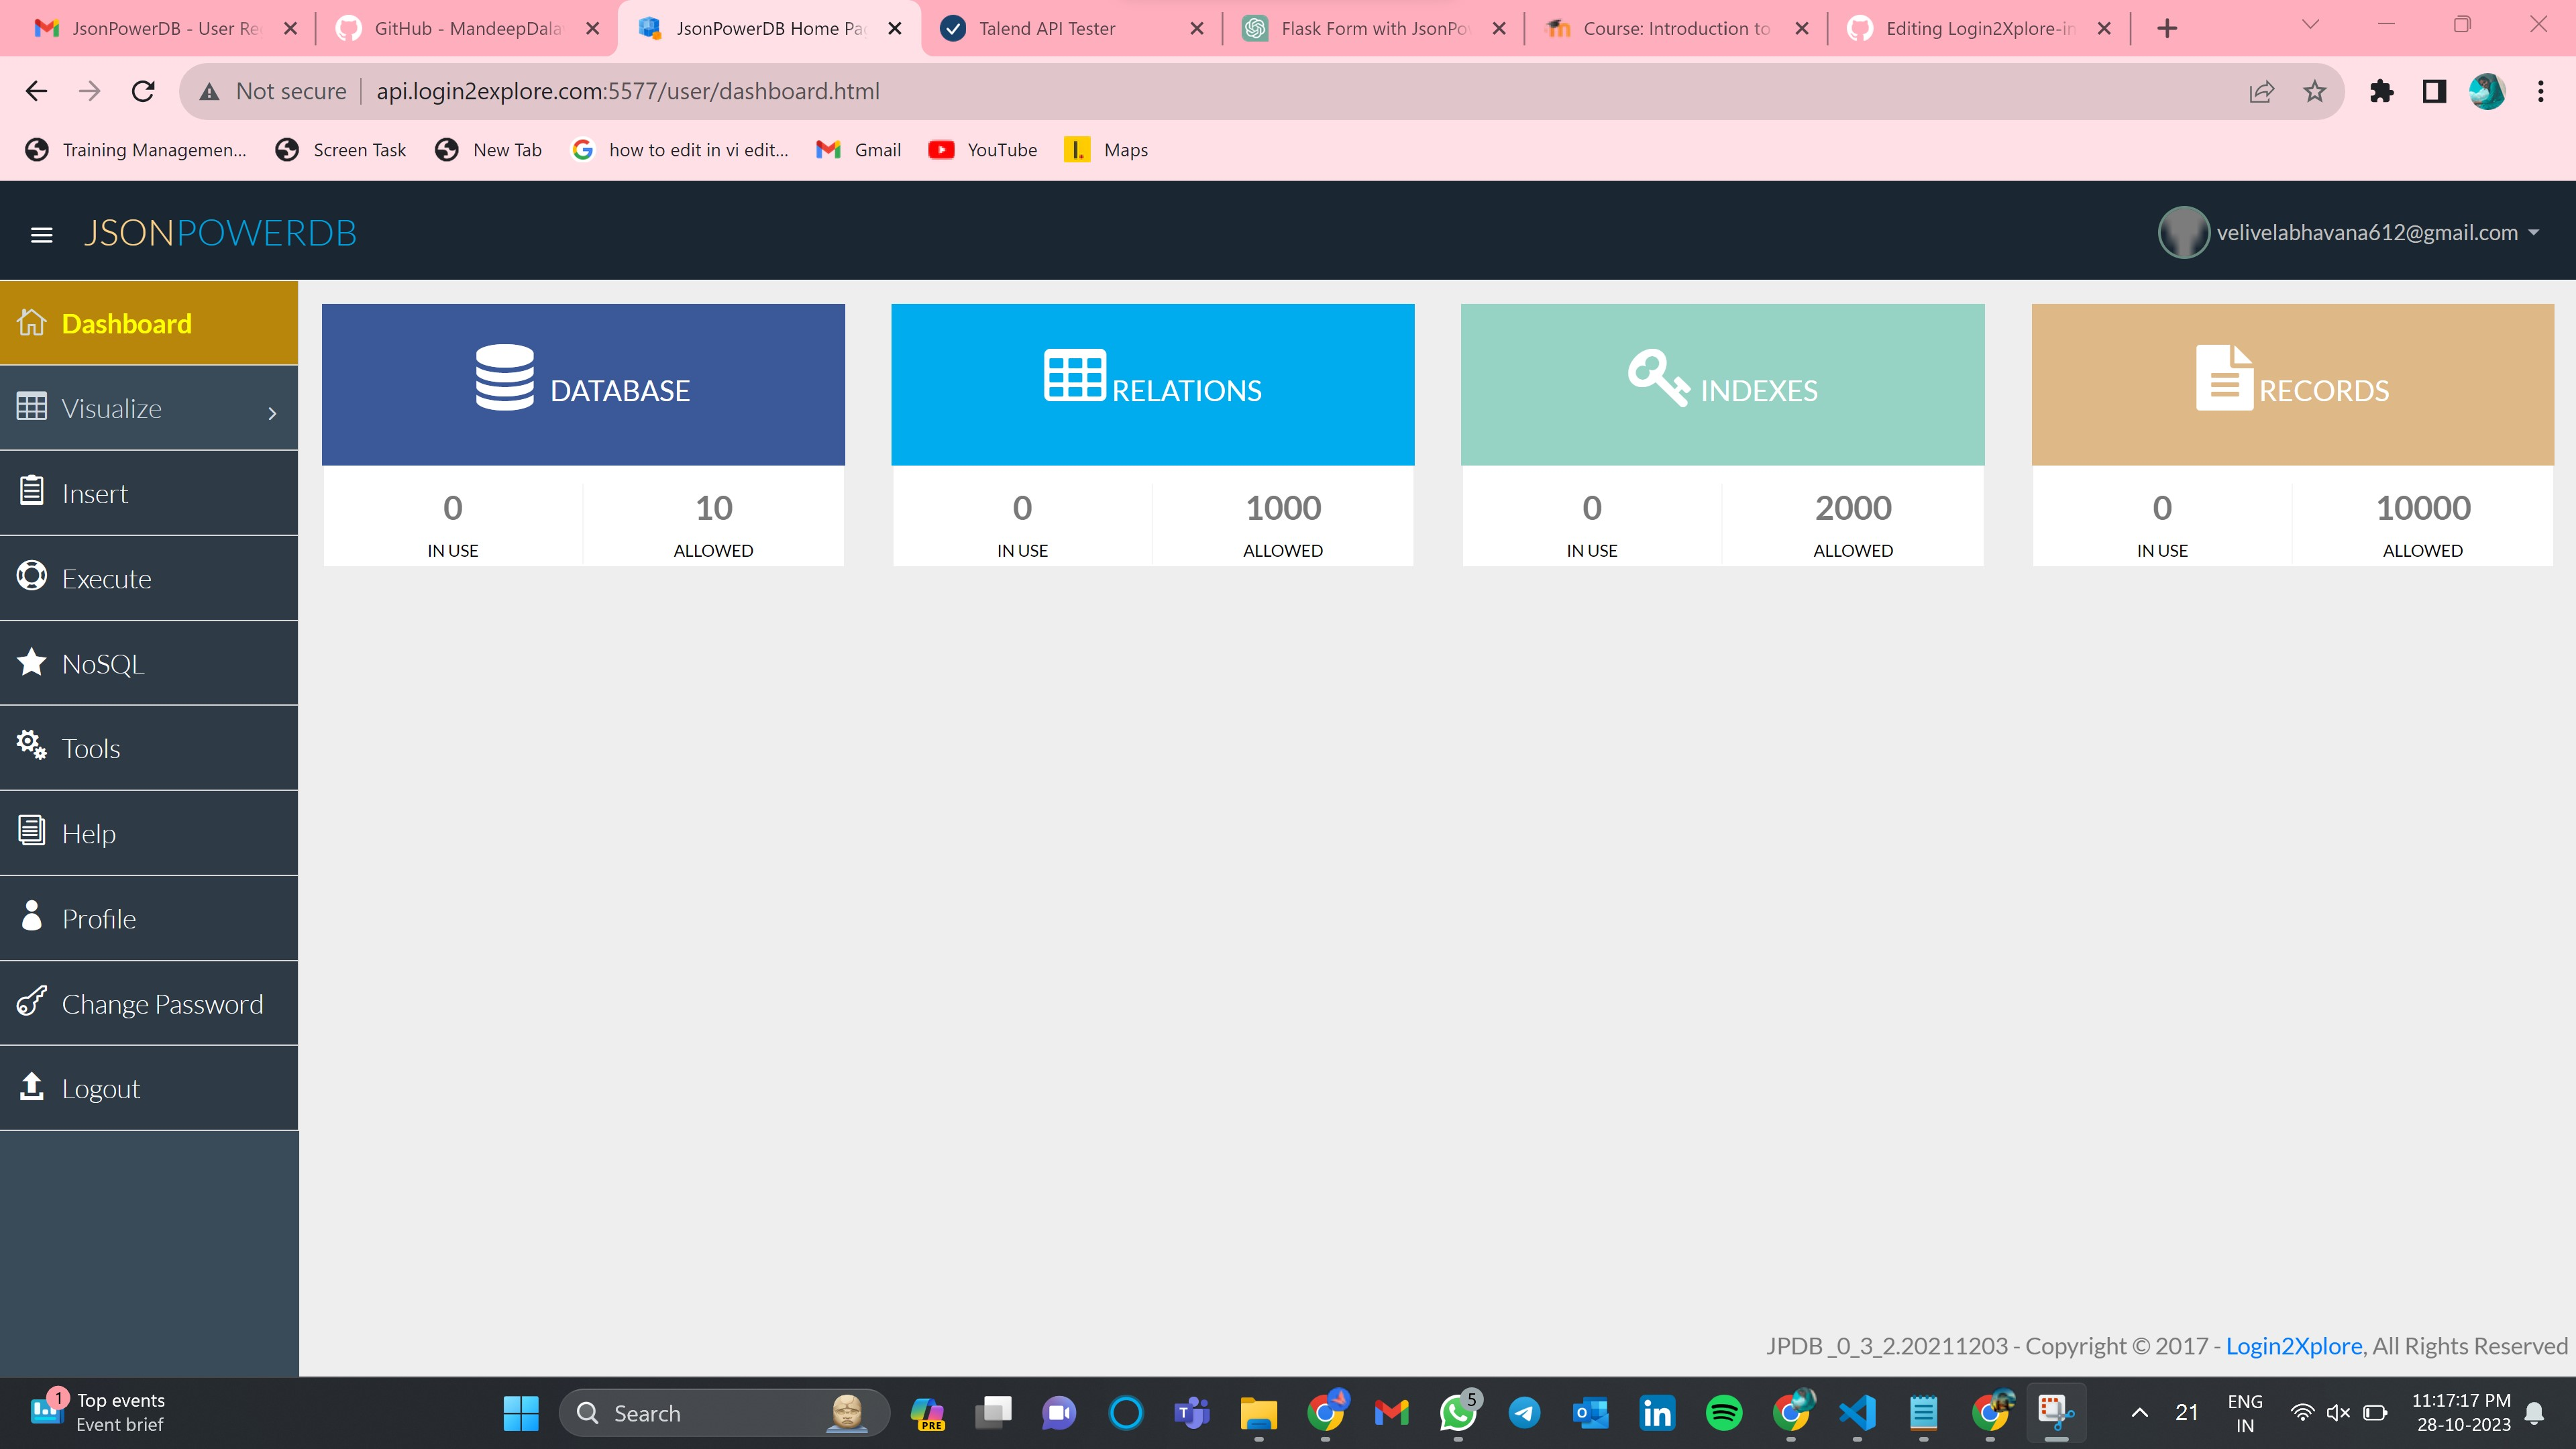The width and height of the screenshot is (2576, 1449).
Task: Launch Spotify from the taskbar
Action: [1722, 1412]
